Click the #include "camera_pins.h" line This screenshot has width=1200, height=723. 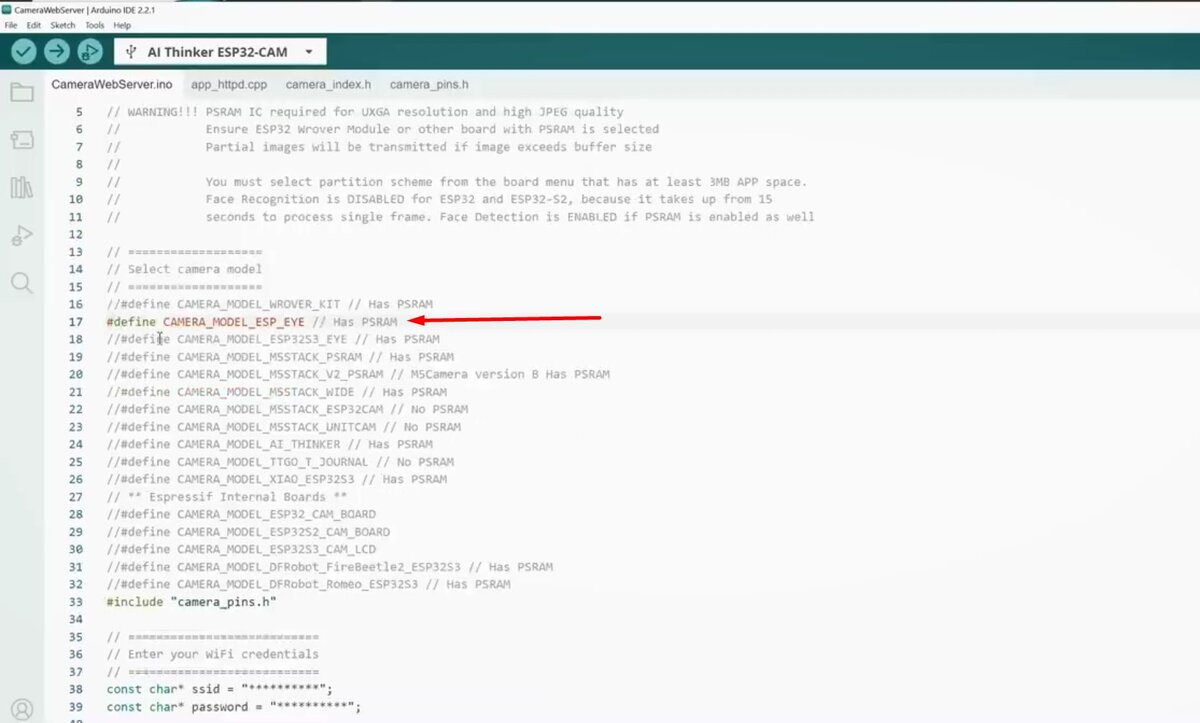(191, 602)
